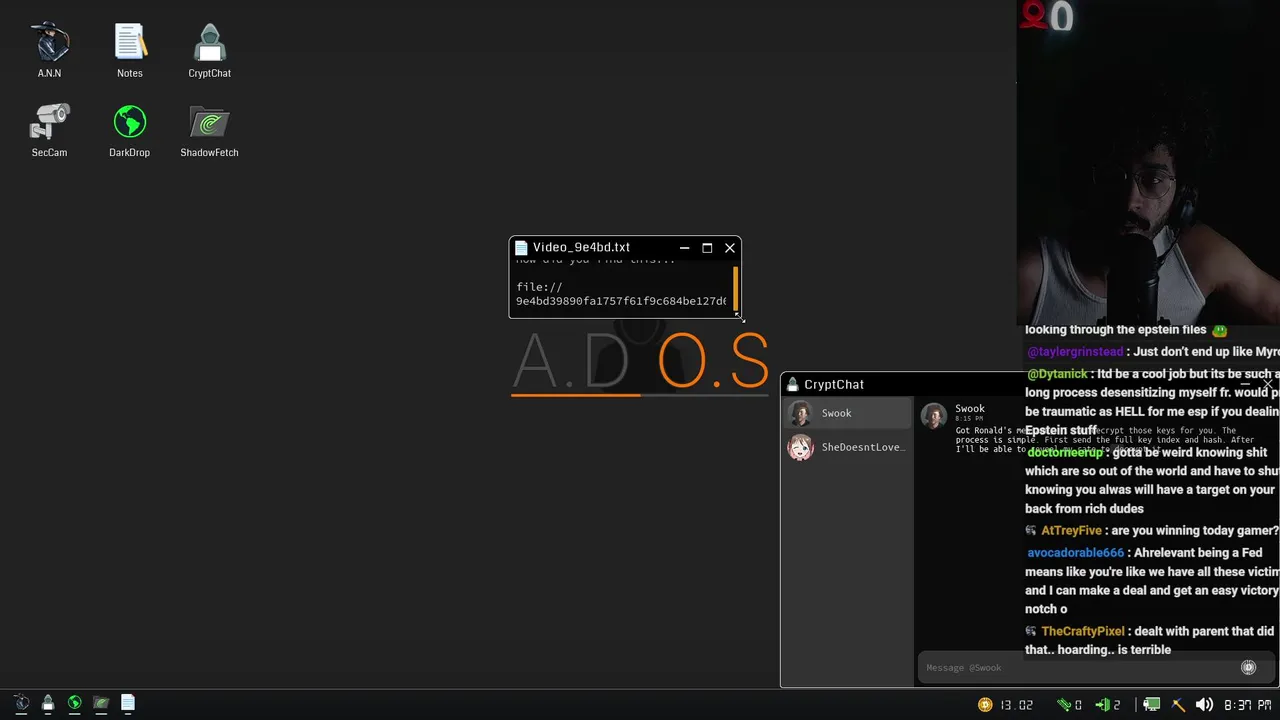Image resolution: width=1280 pixels, height=720 pixels.
Task: Click the CryptChat window title icon
Action: [x=793, y=384]
